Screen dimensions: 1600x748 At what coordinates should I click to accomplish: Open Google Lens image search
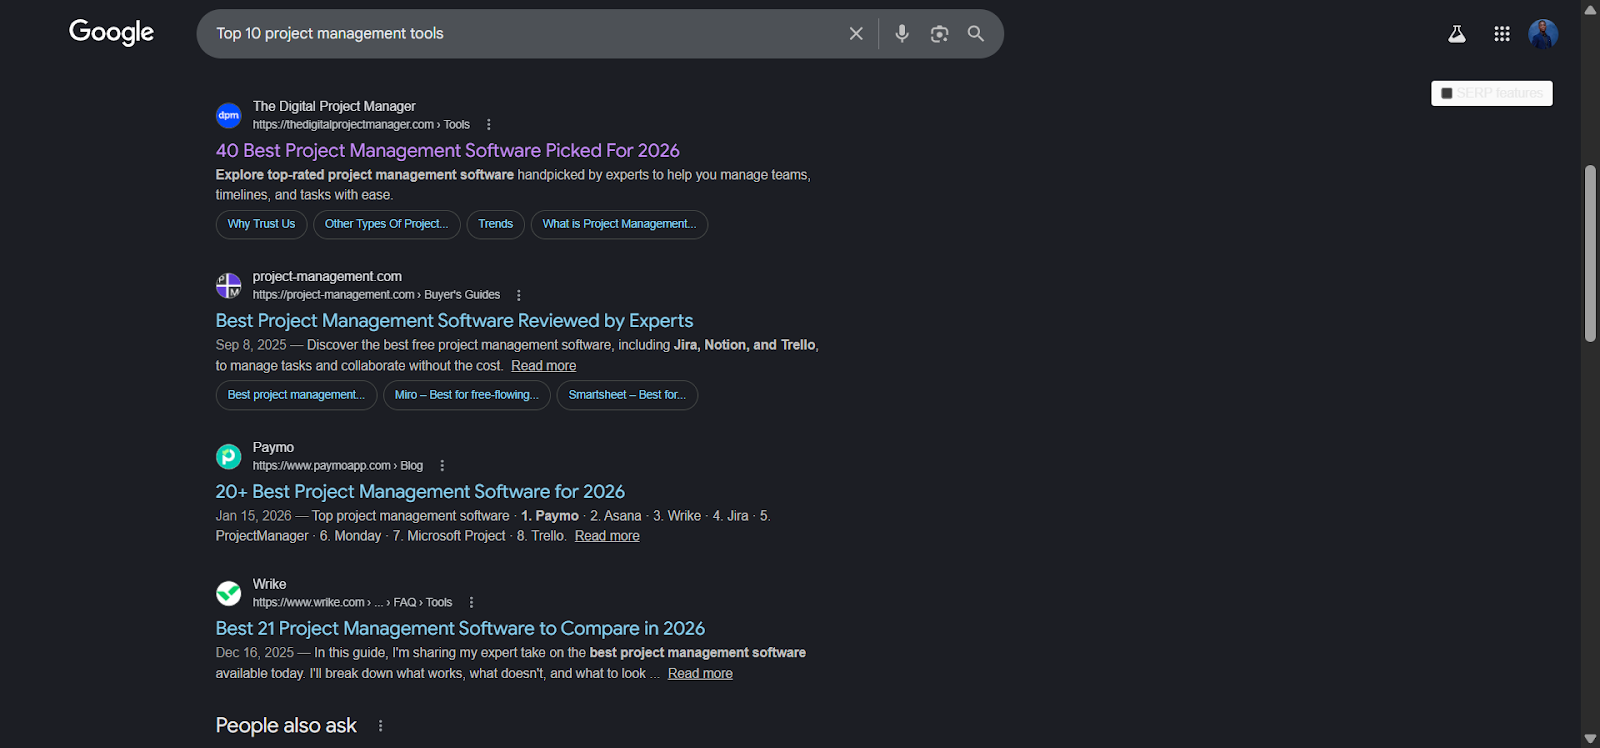click(939, 34)
